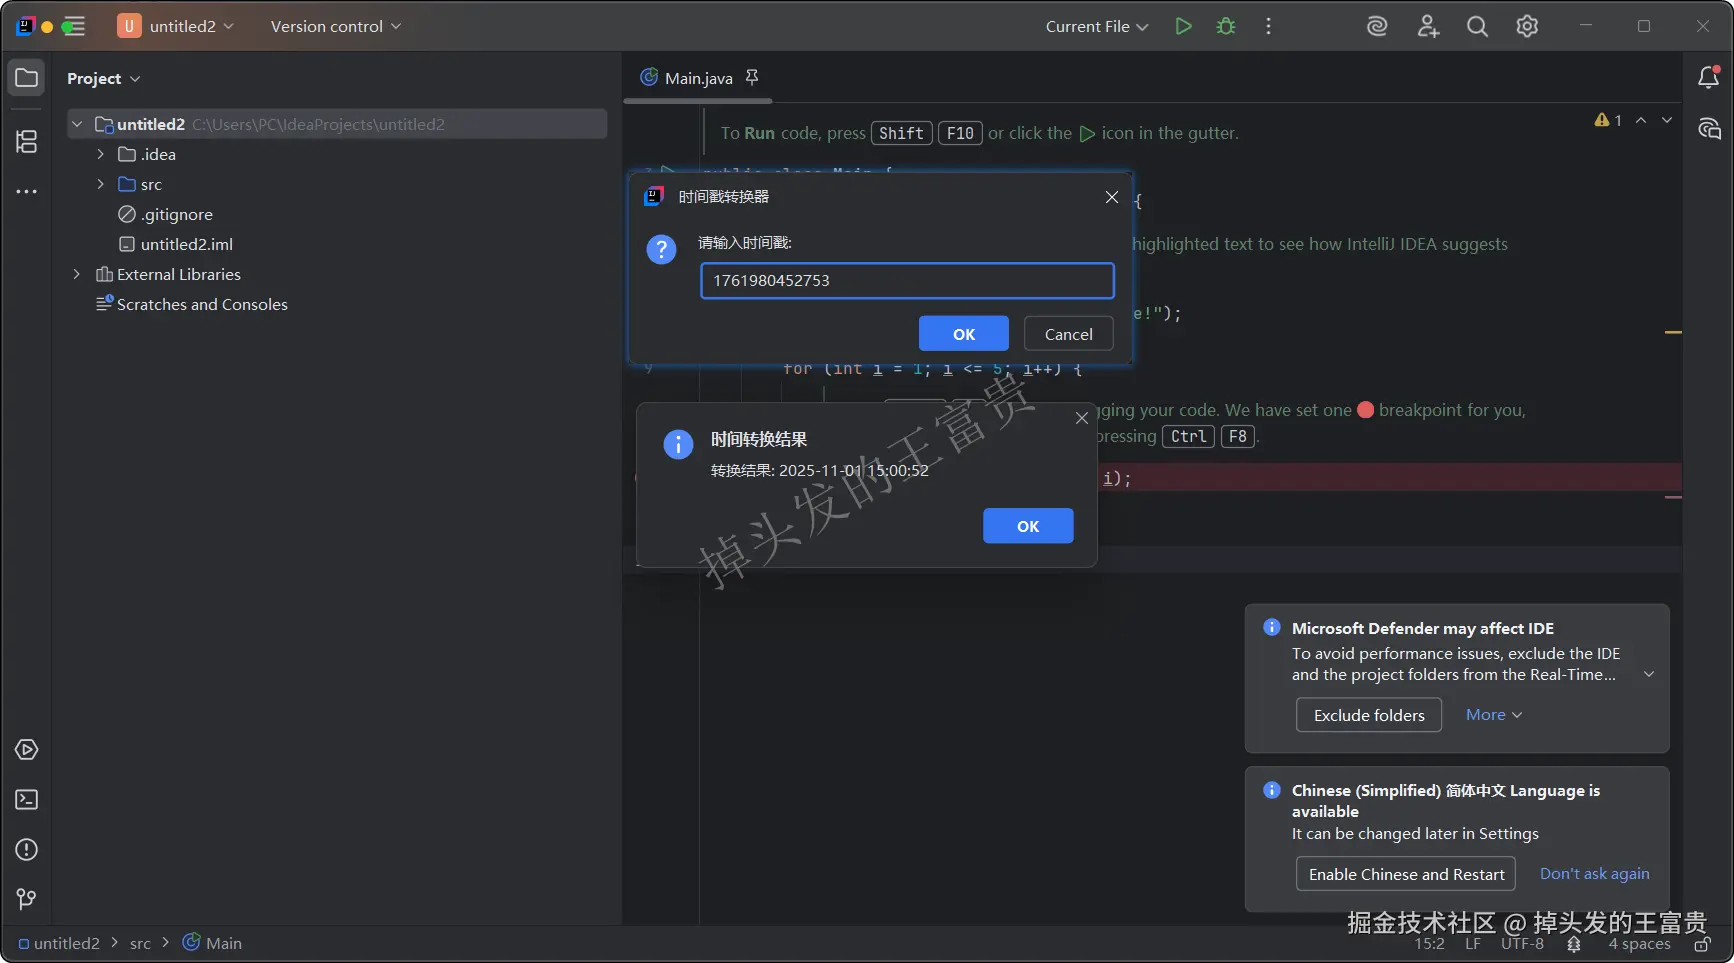Expand the External Libraries node
Viewport: 1734px width, 963px height.
pyautogui.click(x=76, y=274)
